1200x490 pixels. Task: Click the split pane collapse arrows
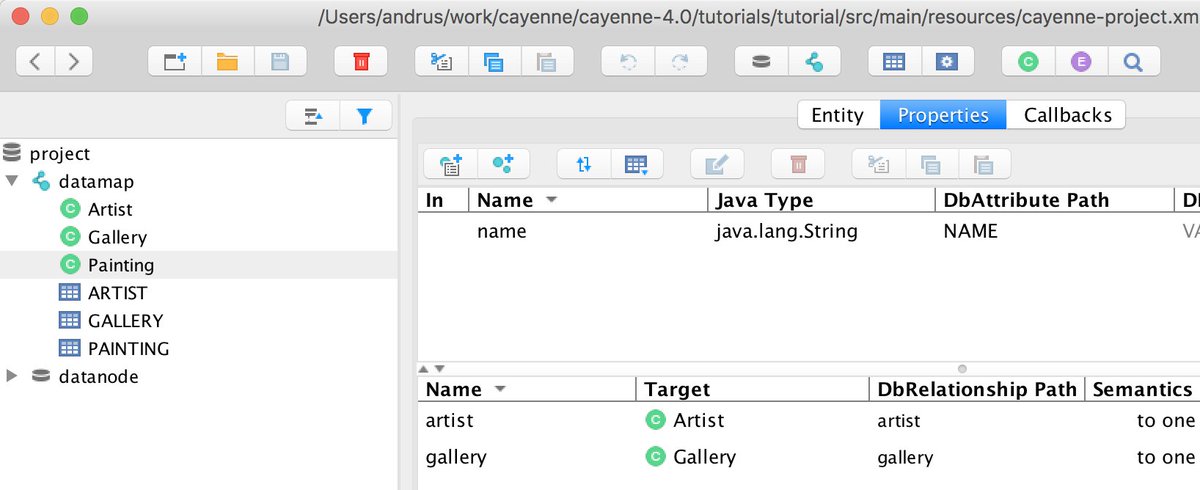(x=432, y=368)
